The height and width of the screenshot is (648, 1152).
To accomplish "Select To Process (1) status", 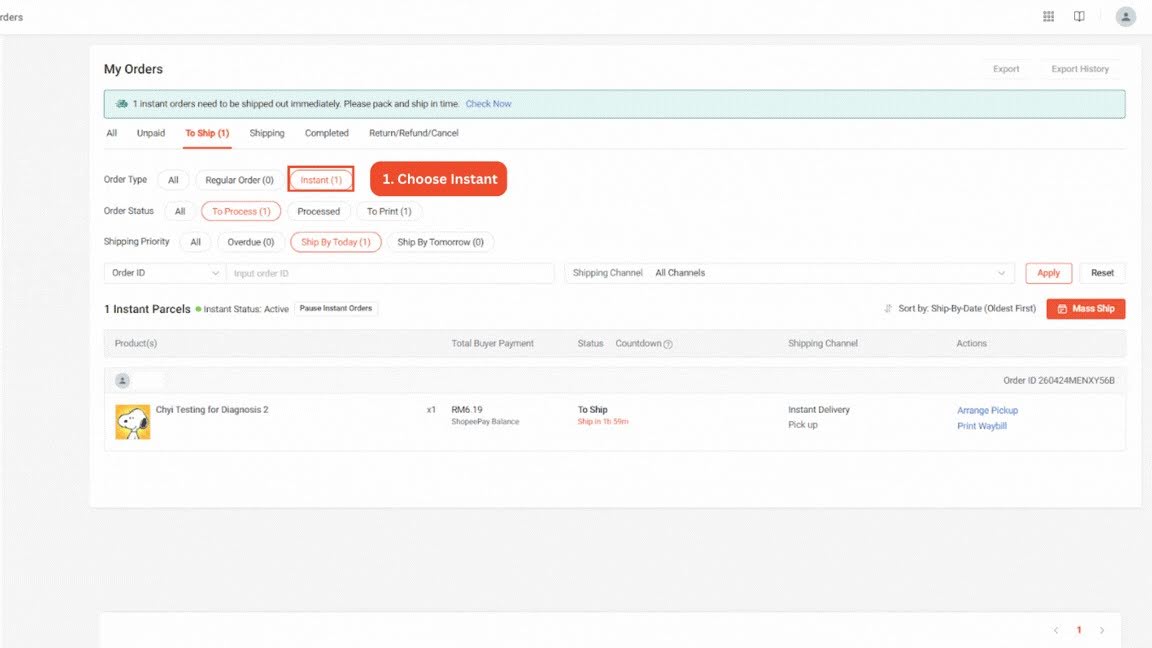I will point(241,212).
